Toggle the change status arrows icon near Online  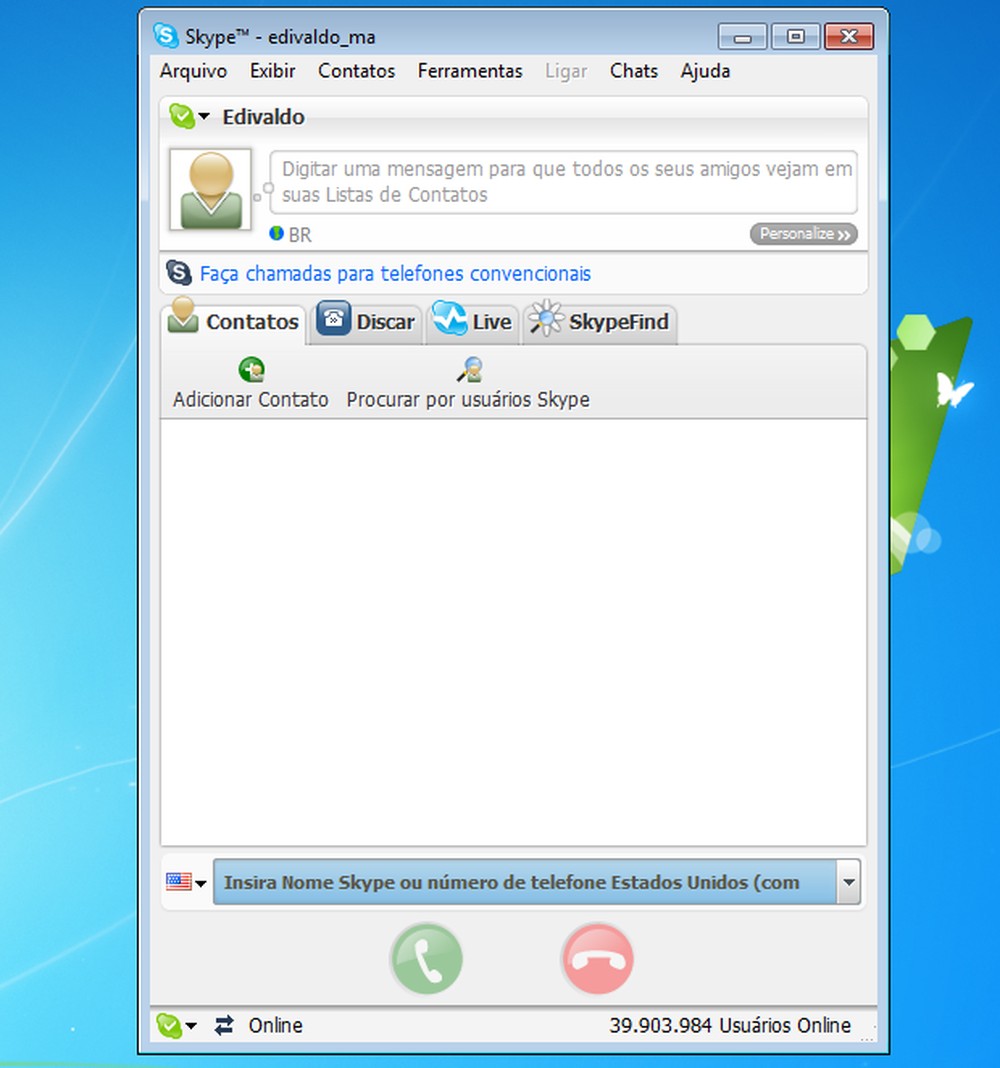222,1025
